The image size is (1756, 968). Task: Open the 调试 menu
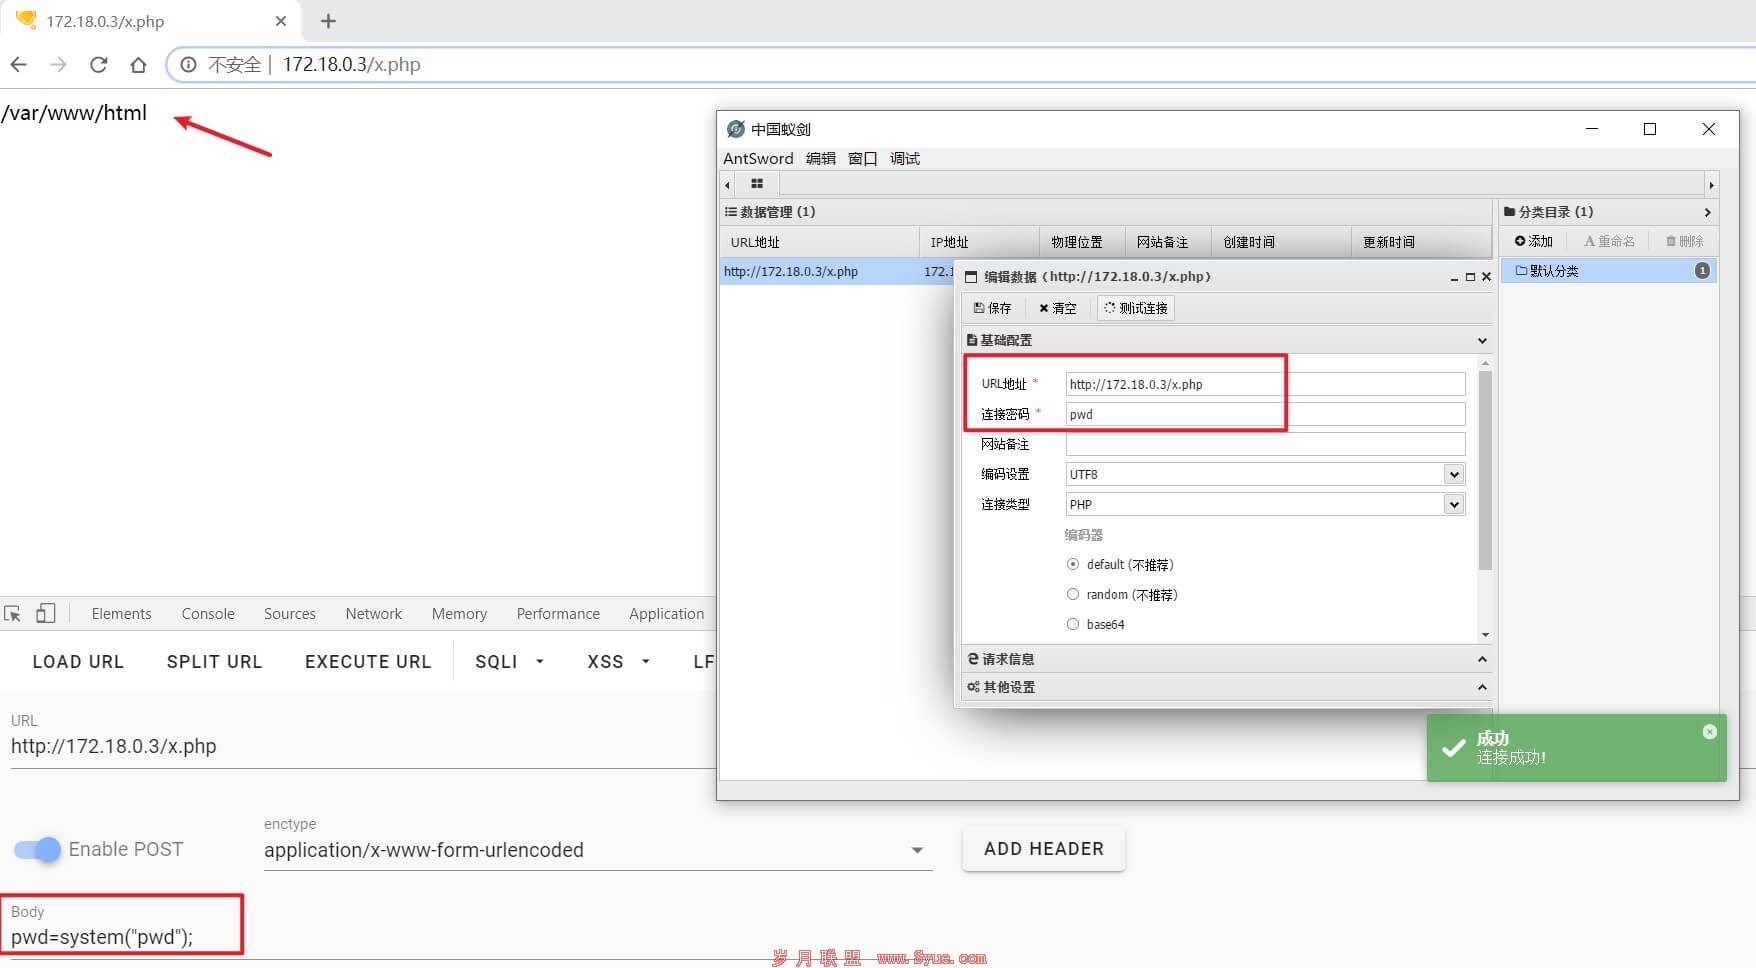coord(905,159)
